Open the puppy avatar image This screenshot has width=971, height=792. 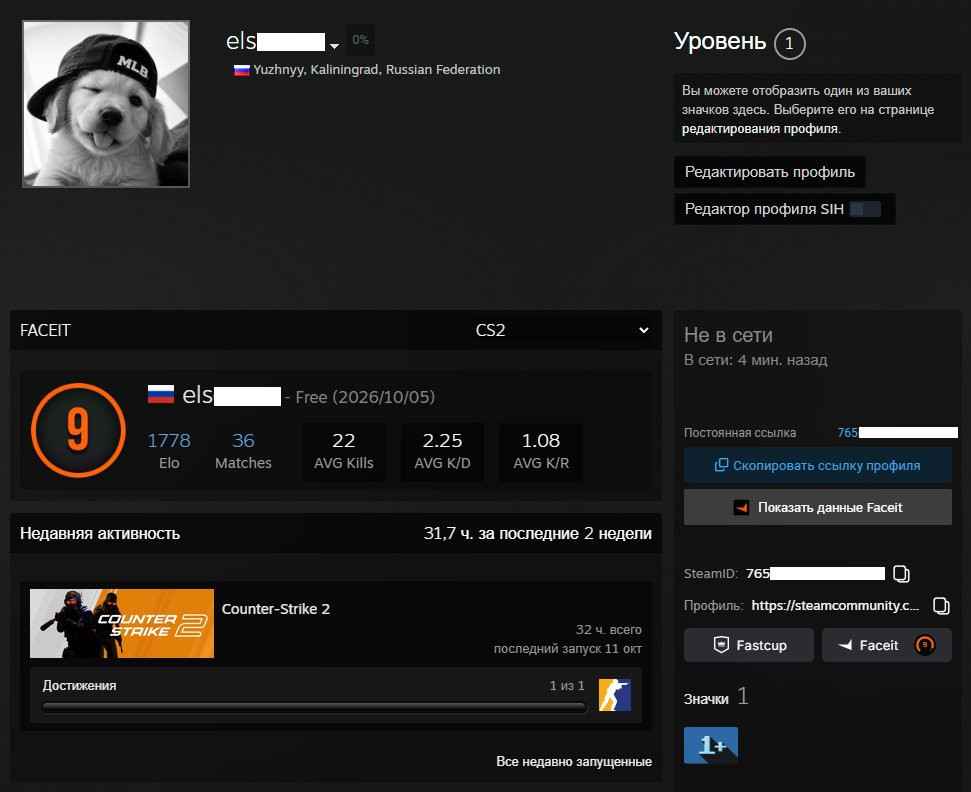coord(106,104)
